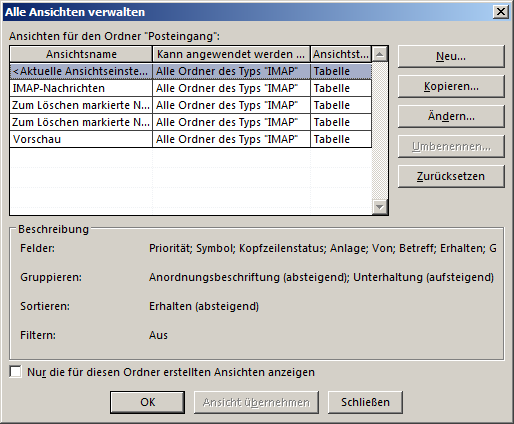Click 'Kann angewendet werden' column header
Screen dimensions: 514x424
pyautogui.click(x=231, y=54)
